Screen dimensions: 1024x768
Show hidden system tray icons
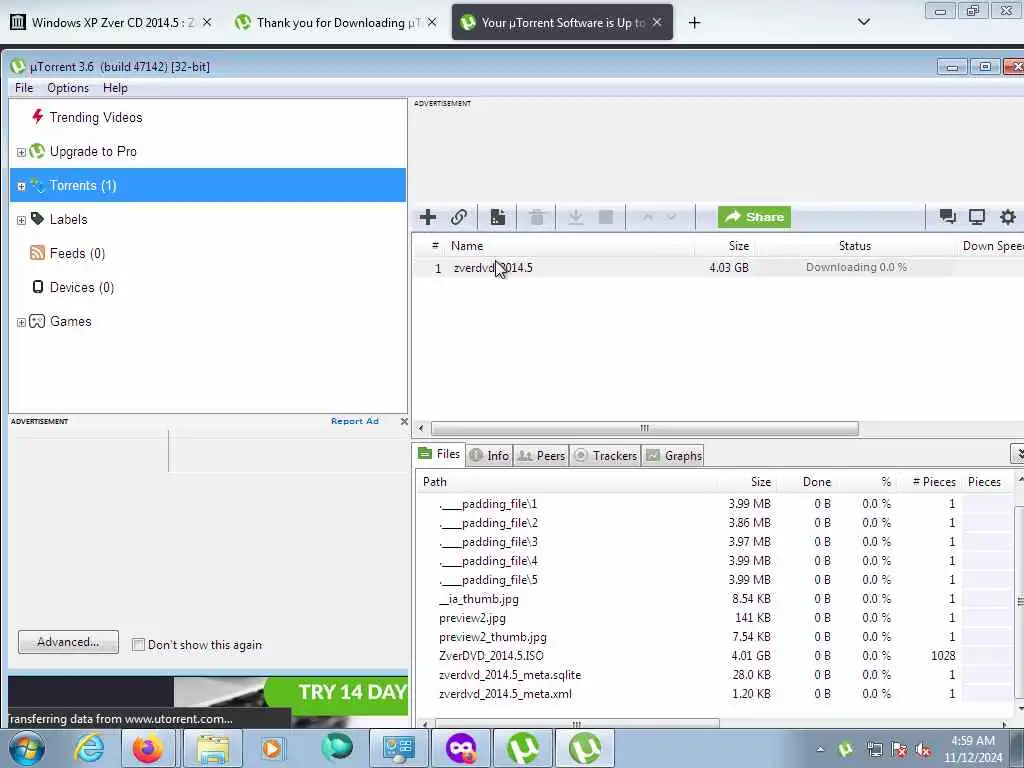click(820, 749)
